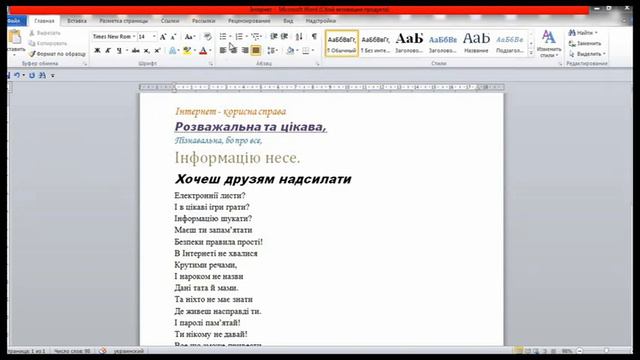640x360 pixels.
Task: Redo action in quick access toolbar
Action: (x=32, y=76)
